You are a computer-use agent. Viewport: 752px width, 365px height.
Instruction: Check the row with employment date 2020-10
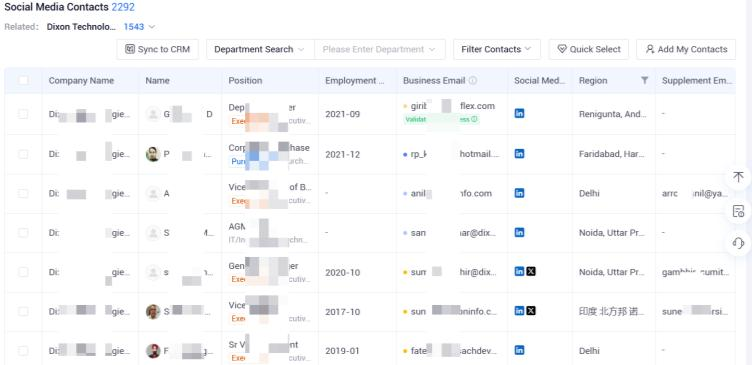pos(23,272)
